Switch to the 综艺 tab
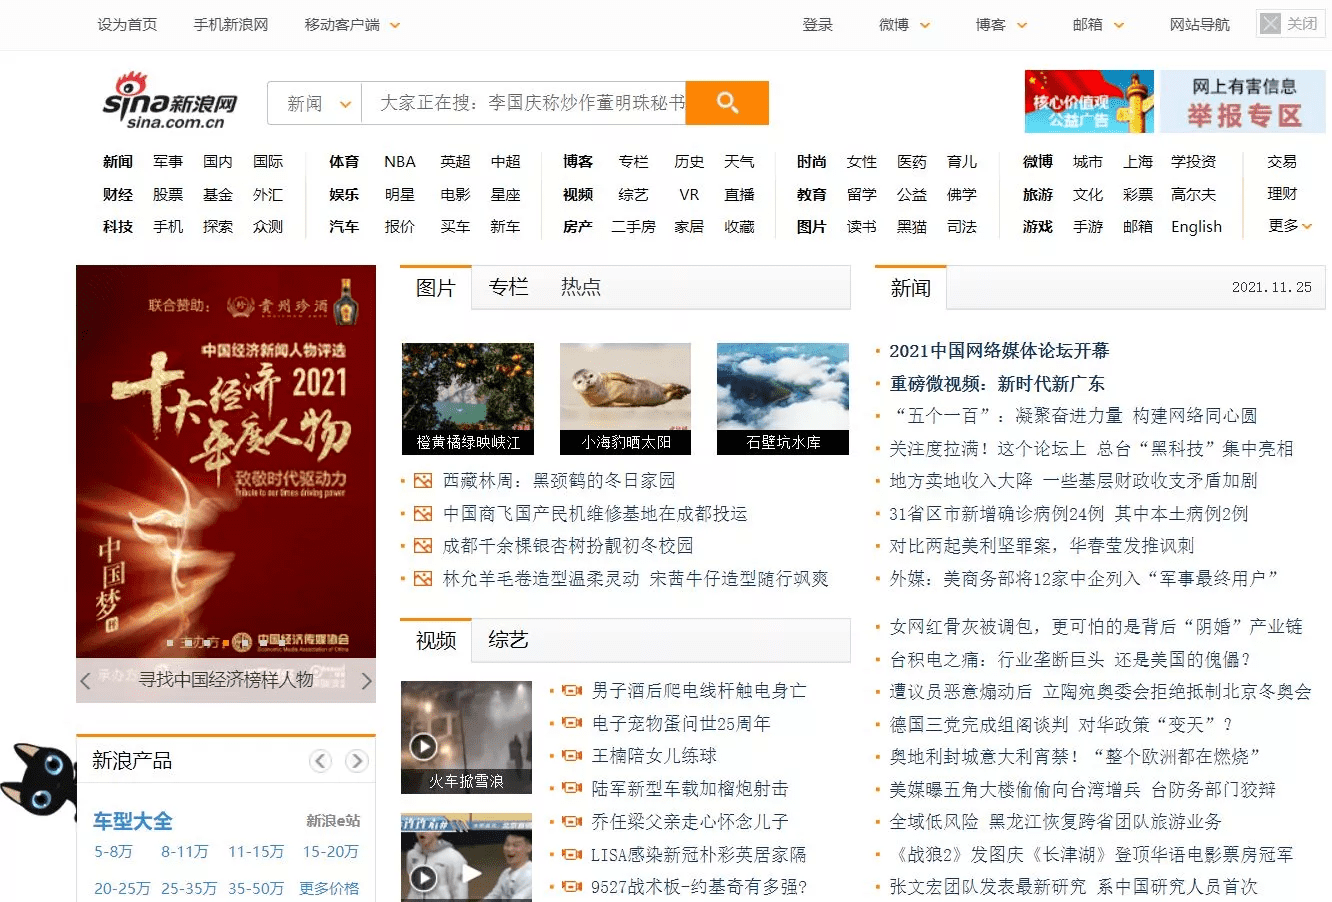Viewport: 1332px width, 902px height. tap(508, 640)
